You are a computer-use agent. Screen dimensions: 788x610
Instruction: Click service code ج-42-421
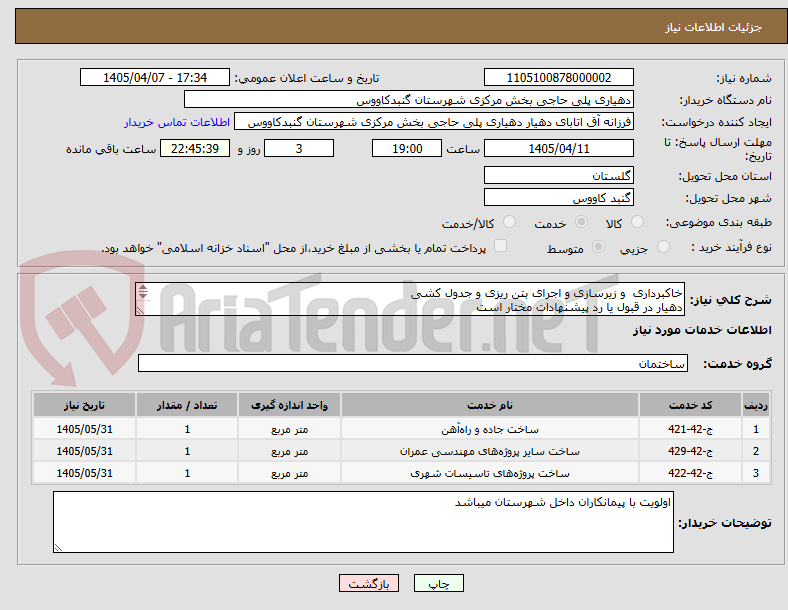691,429
